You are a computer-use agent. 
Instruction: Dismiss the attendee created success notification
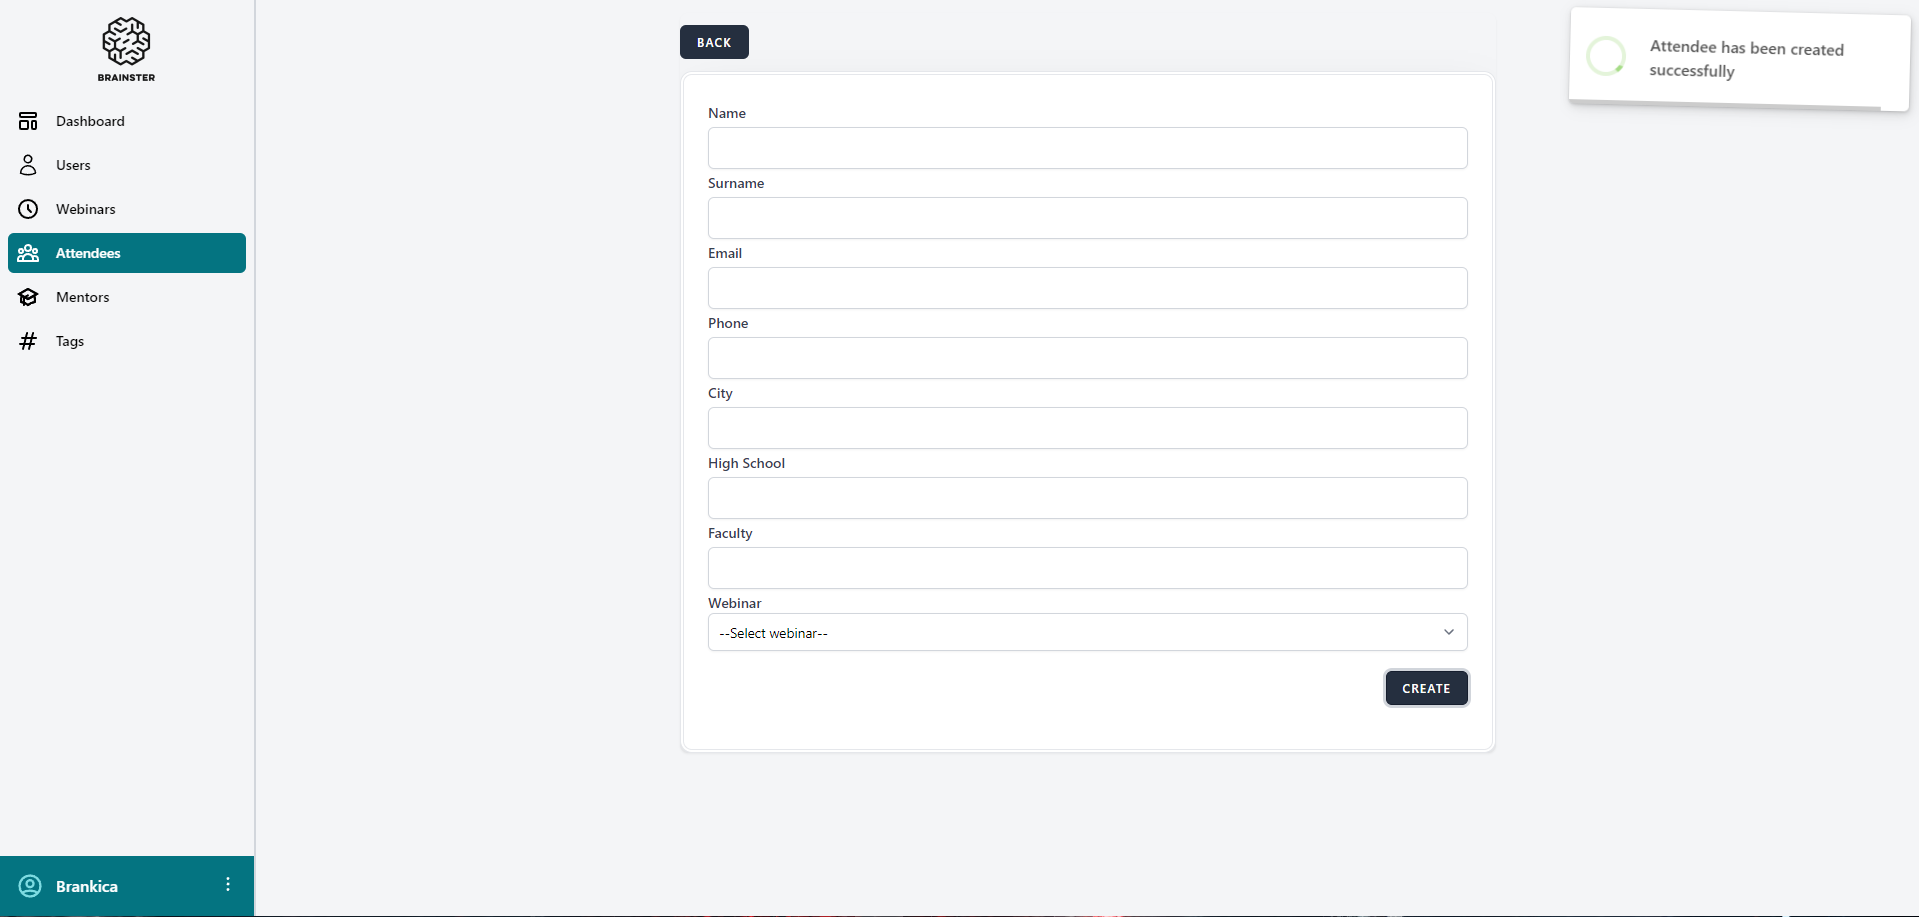(1739, 59)
